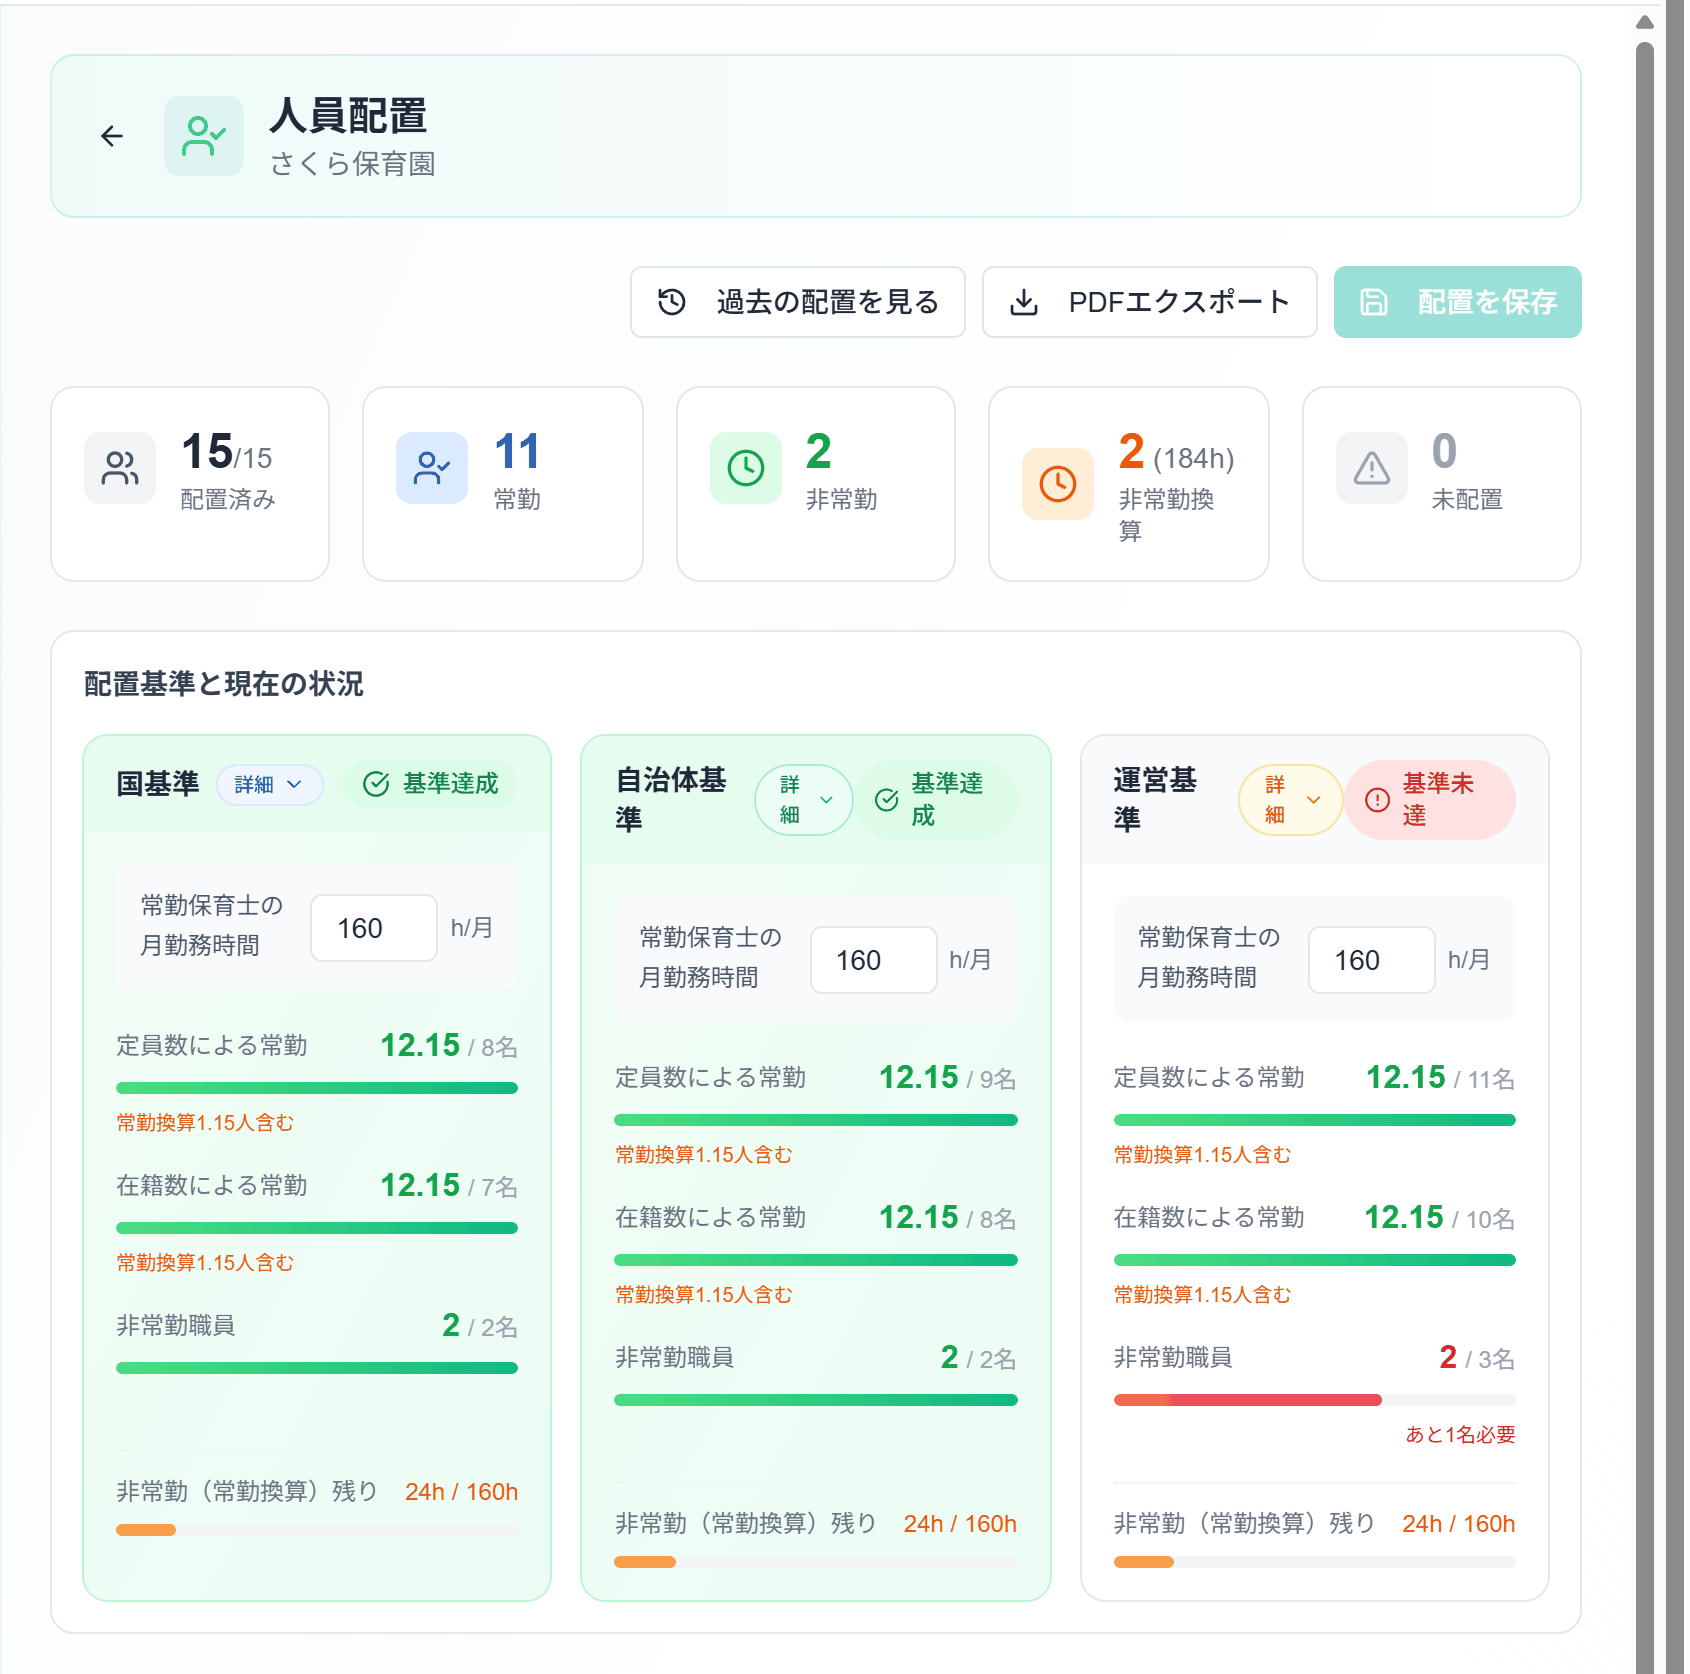Click さくら保育園 subtitle
Viewport: 1690px width, 1674px height.
353,164
